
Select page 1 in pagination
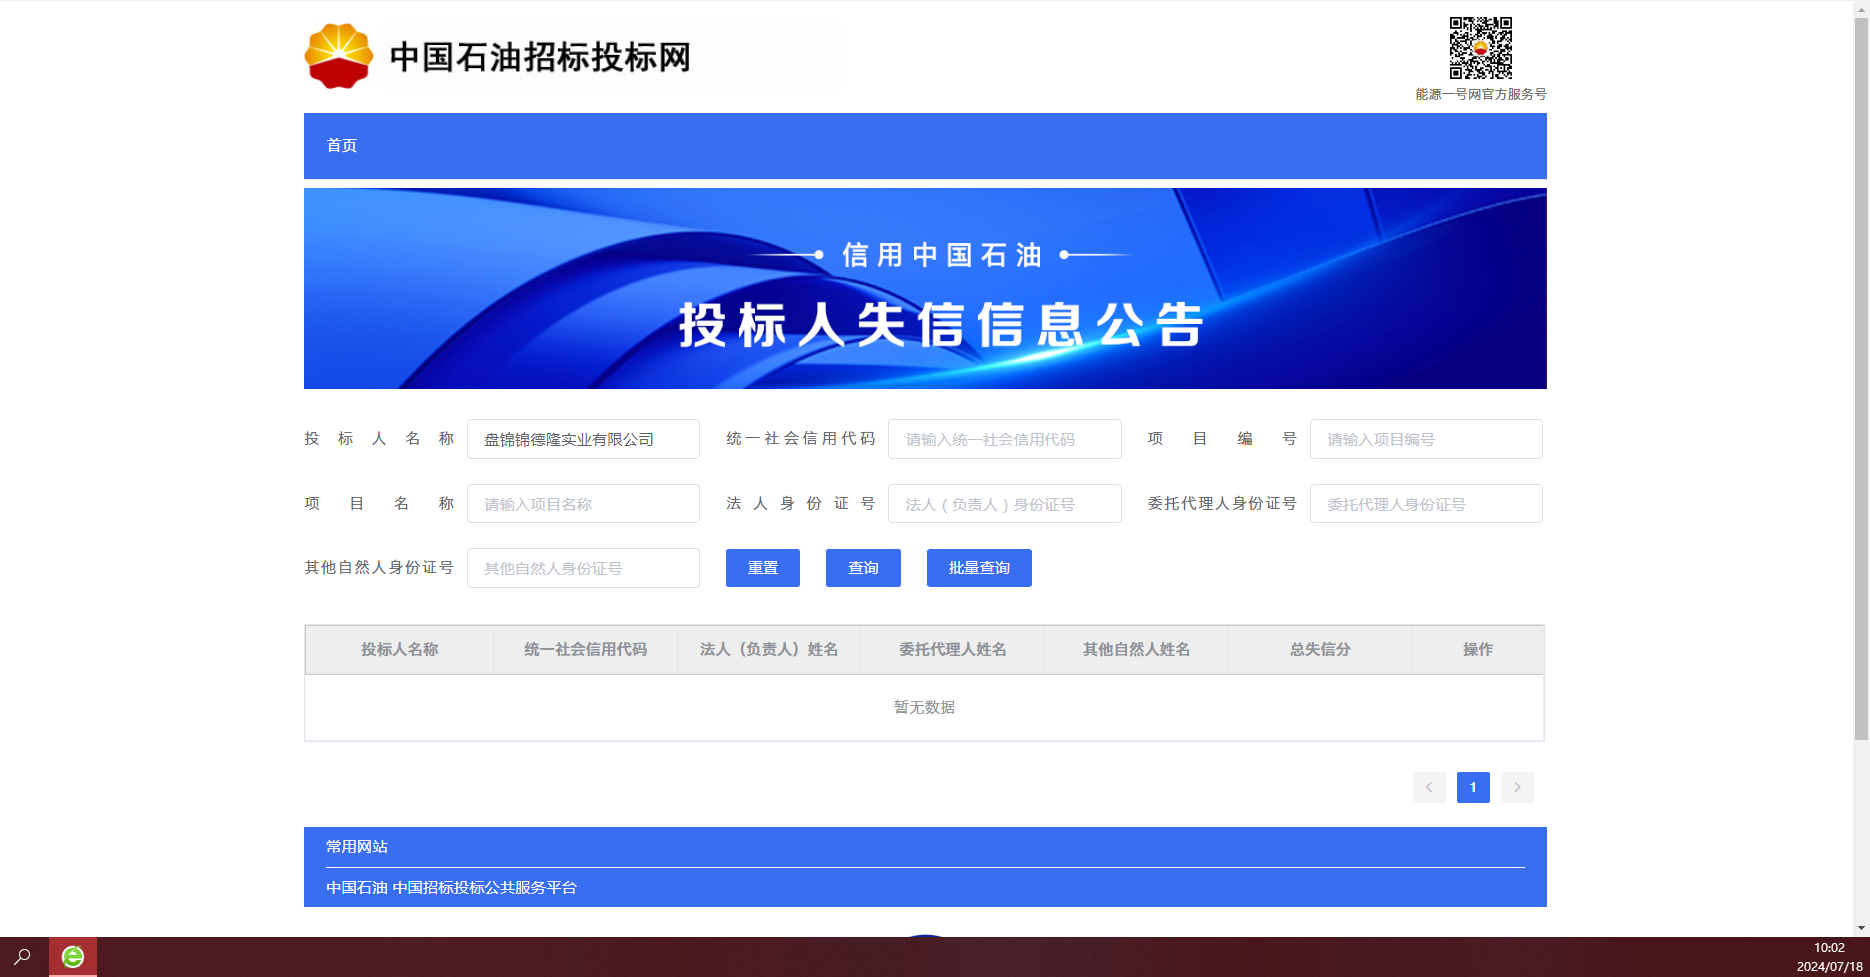(x=1473, y=787)
